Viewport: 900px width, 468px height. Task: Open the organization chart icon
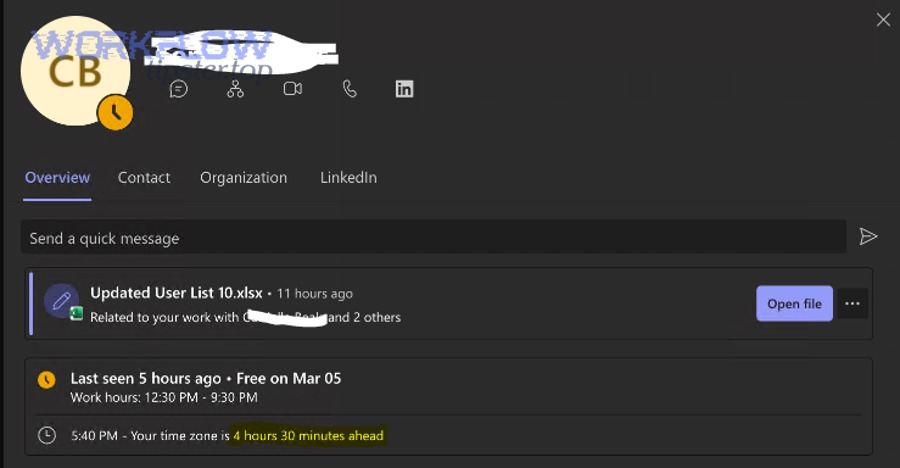click(235, 89)
